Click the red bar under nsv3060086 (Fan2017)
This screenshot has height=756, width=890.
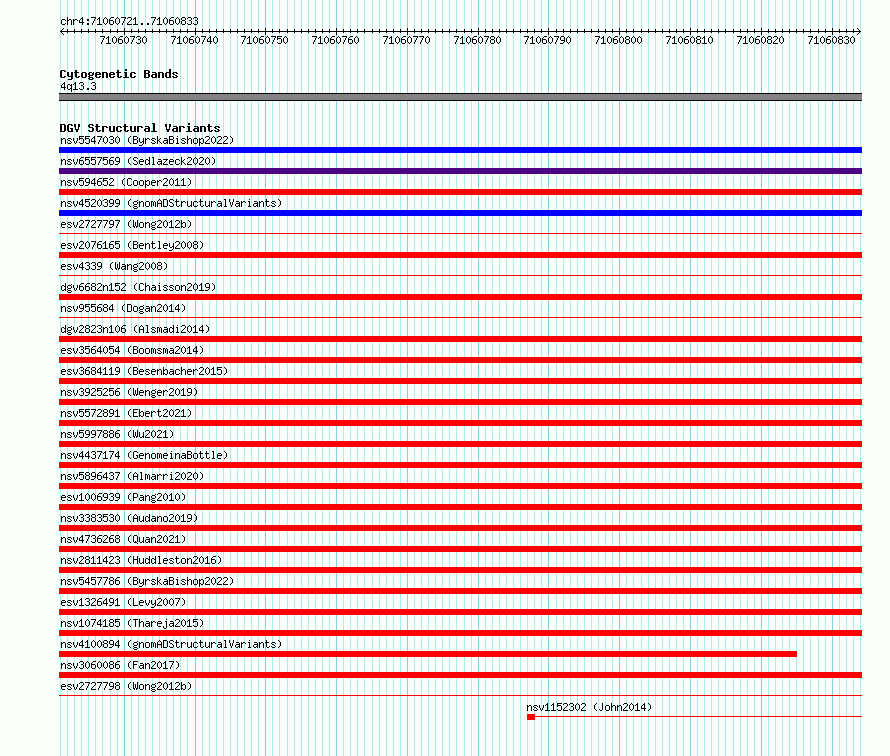(460, 675)
